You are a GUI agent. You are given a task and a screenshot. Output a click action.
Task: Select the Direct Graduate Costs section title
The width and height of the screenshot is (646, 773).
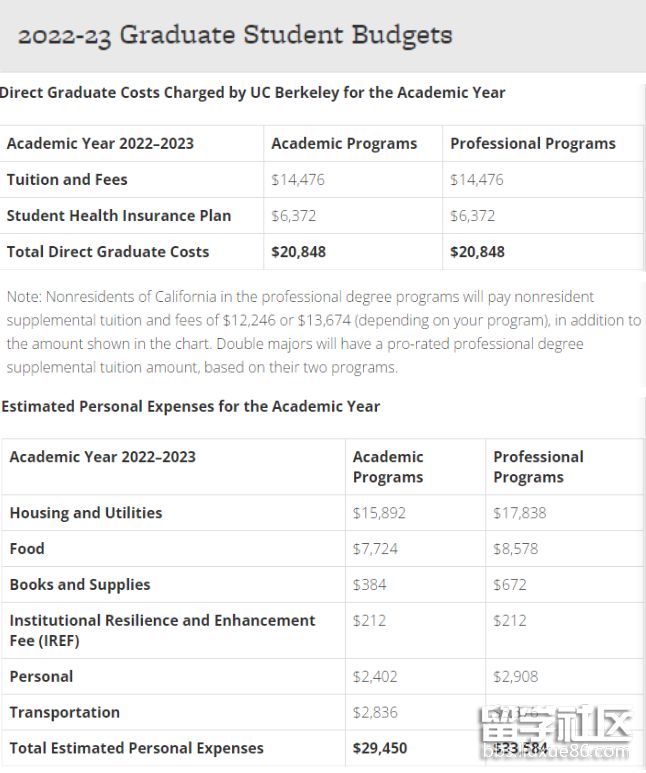point(252,92)
